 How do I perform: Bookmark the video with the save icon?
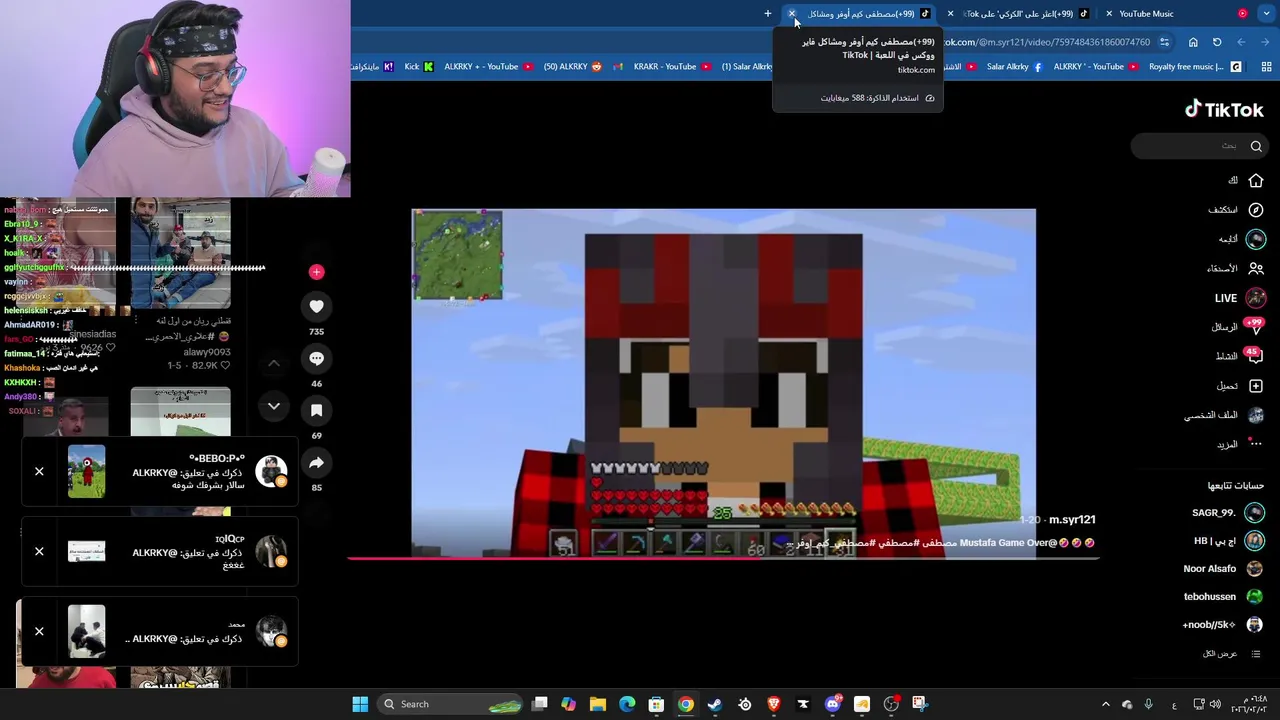[x=316, y=411]
